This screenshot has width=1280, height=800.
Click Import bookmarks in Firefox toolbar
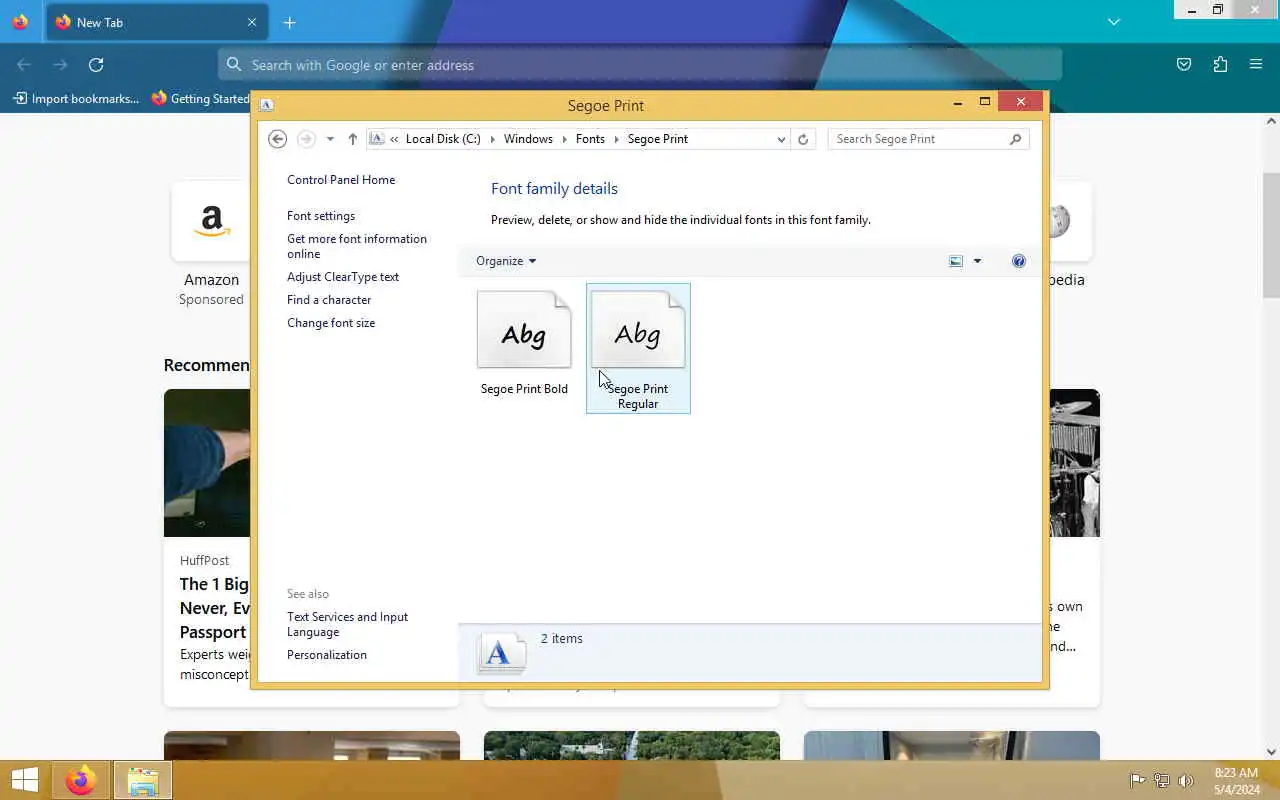click(77, 99)
